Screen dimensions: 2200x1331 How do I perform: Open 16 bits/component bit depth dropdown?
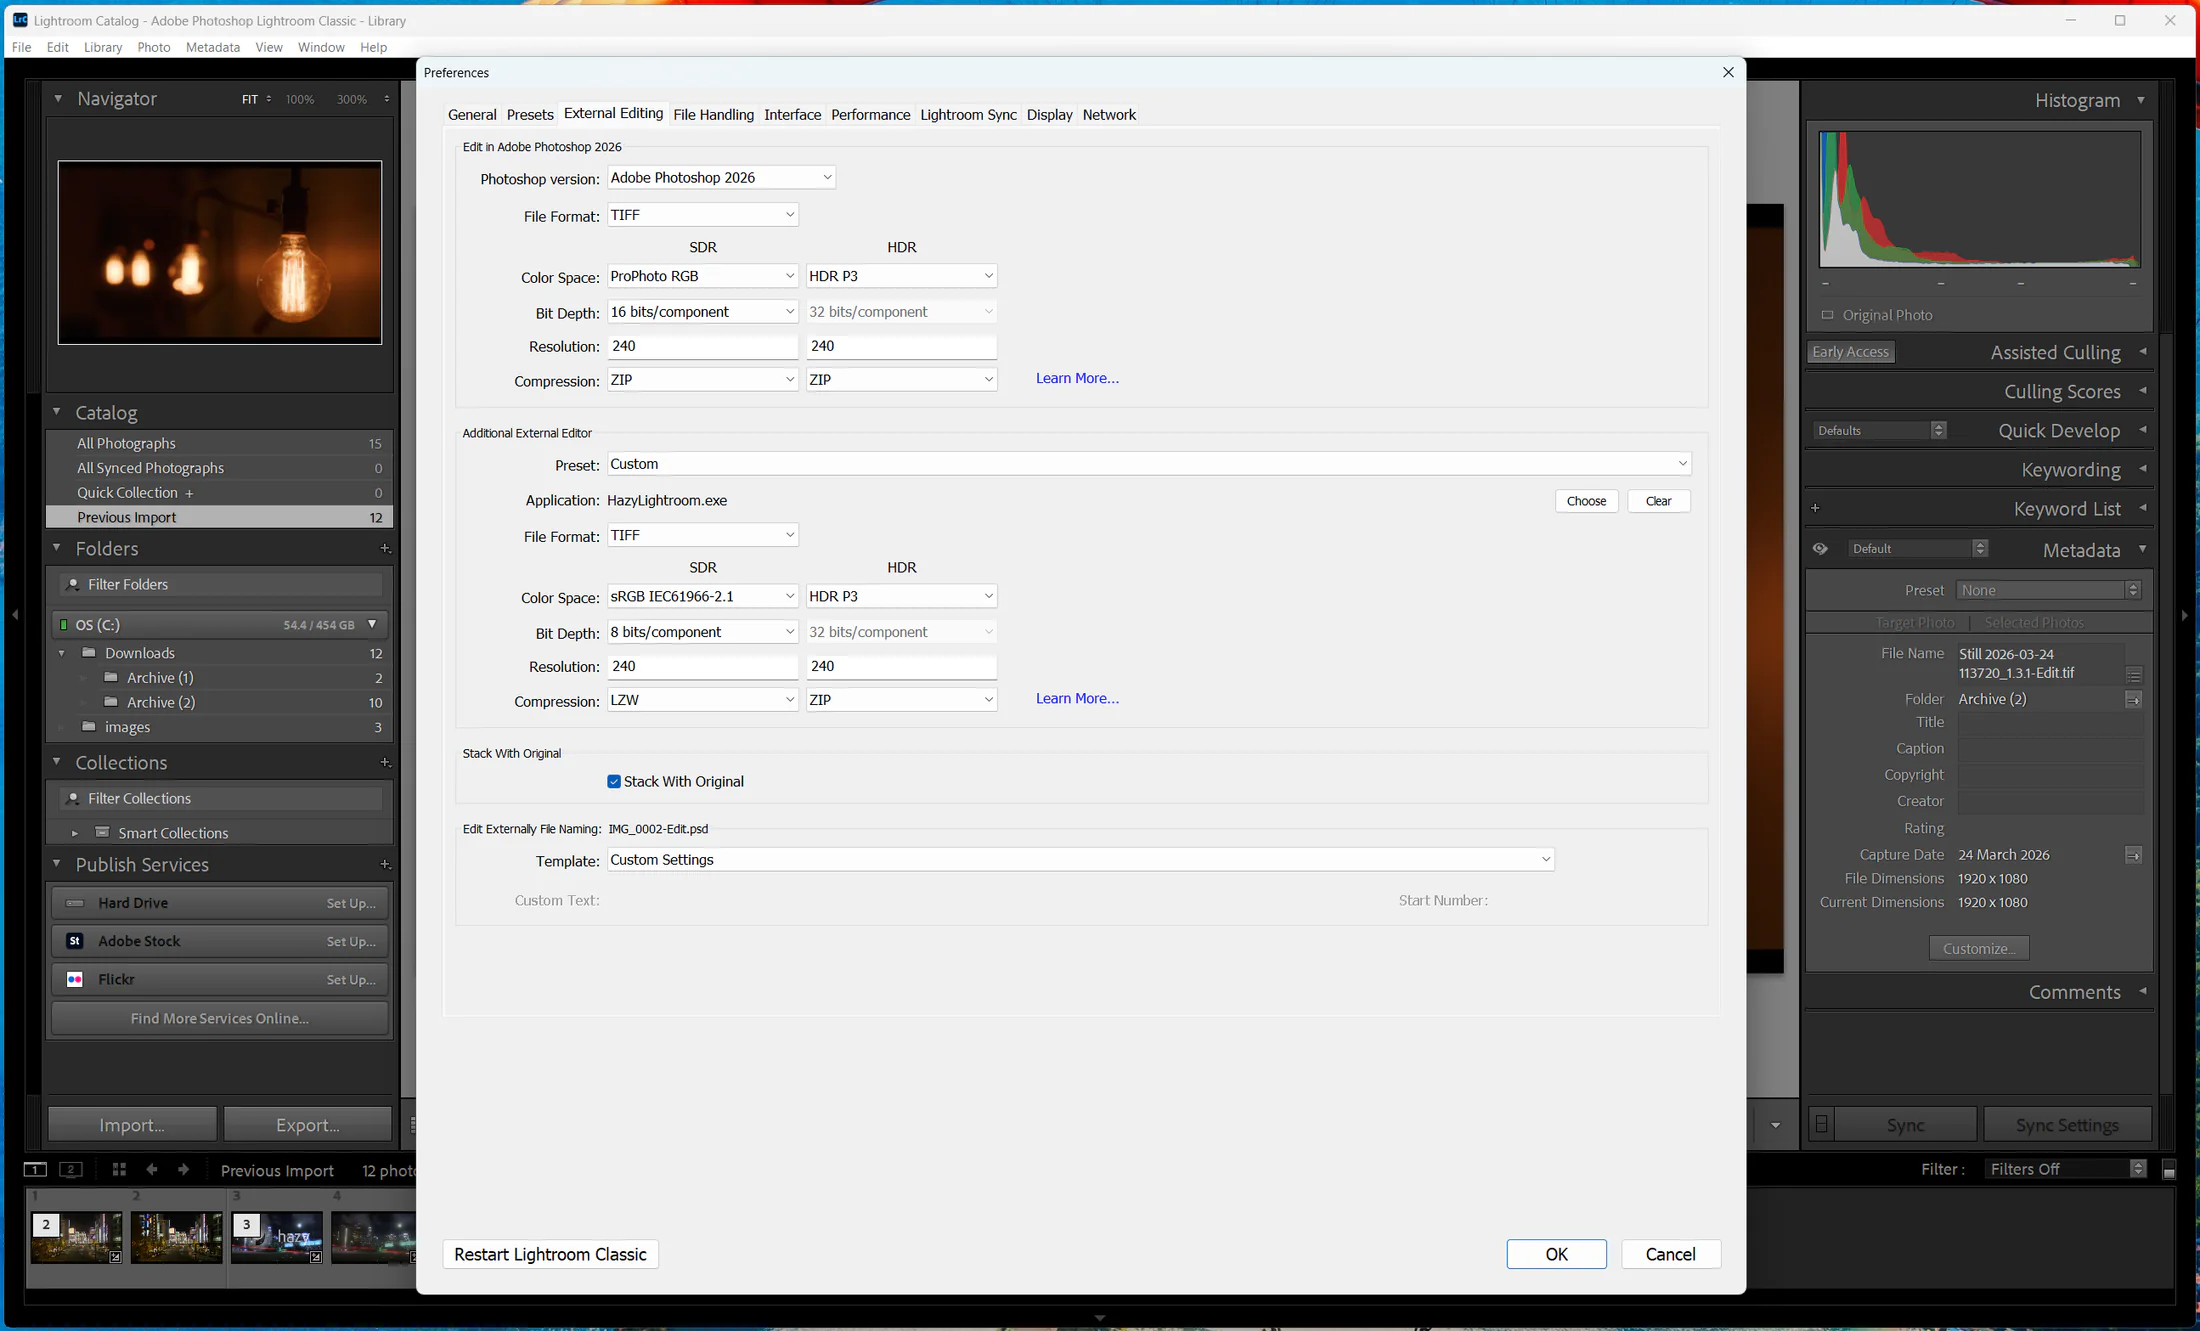click(x=703, y=312)
